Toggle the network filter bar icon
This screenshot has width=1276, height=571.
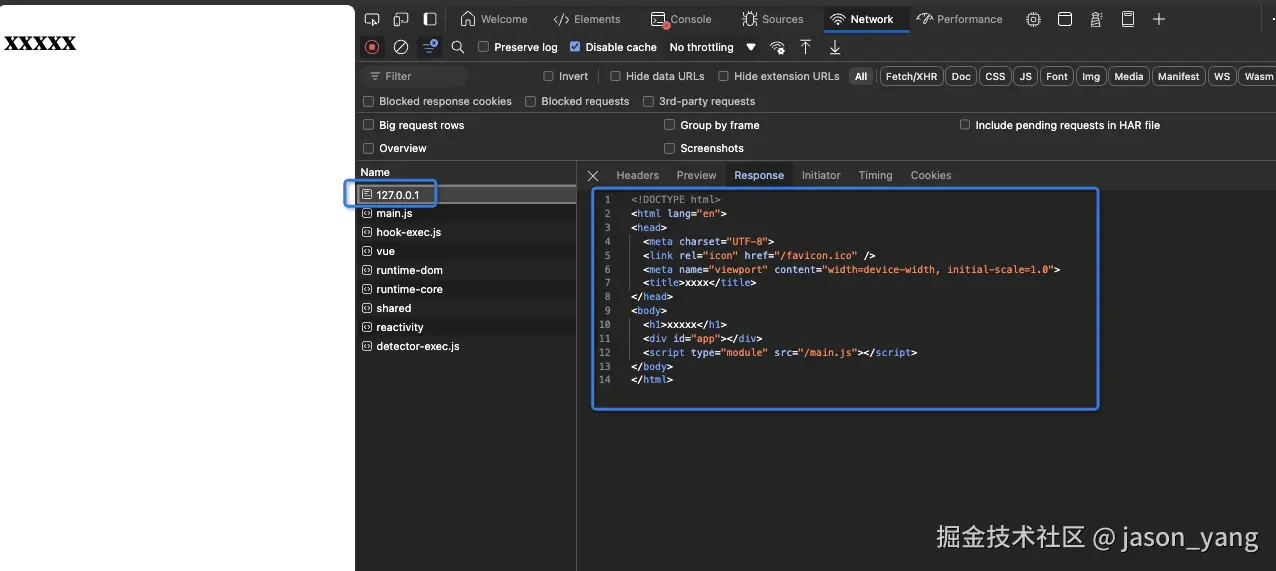pos(429,47)
